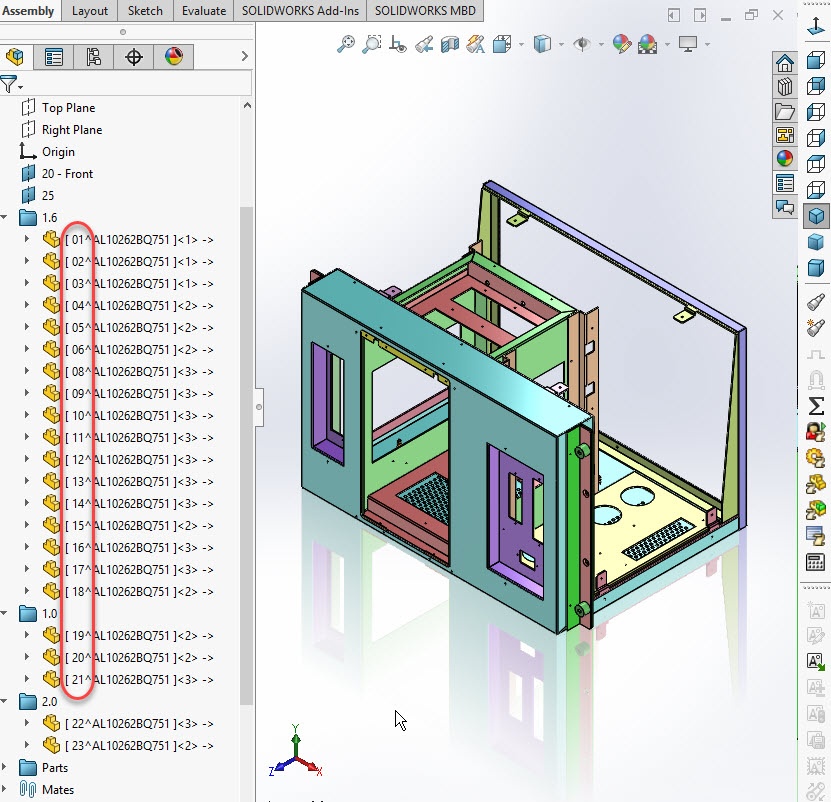Switch to the Layout tab

tap(90, 11)
